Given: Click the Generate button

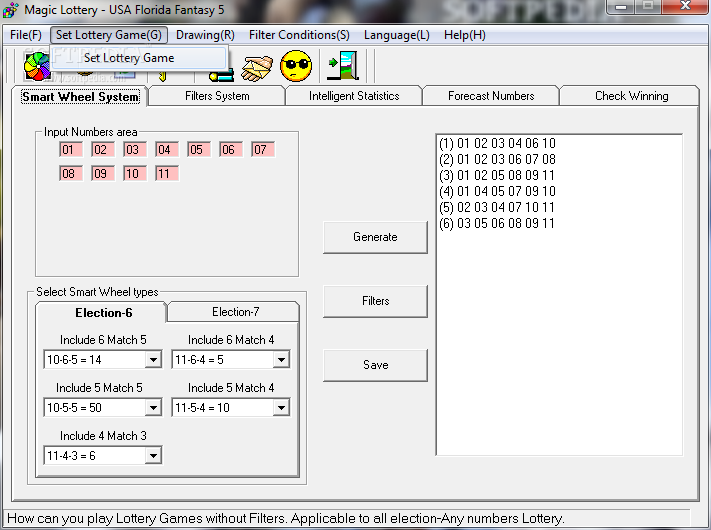Looking at the screenshot, I should (375, 237).
